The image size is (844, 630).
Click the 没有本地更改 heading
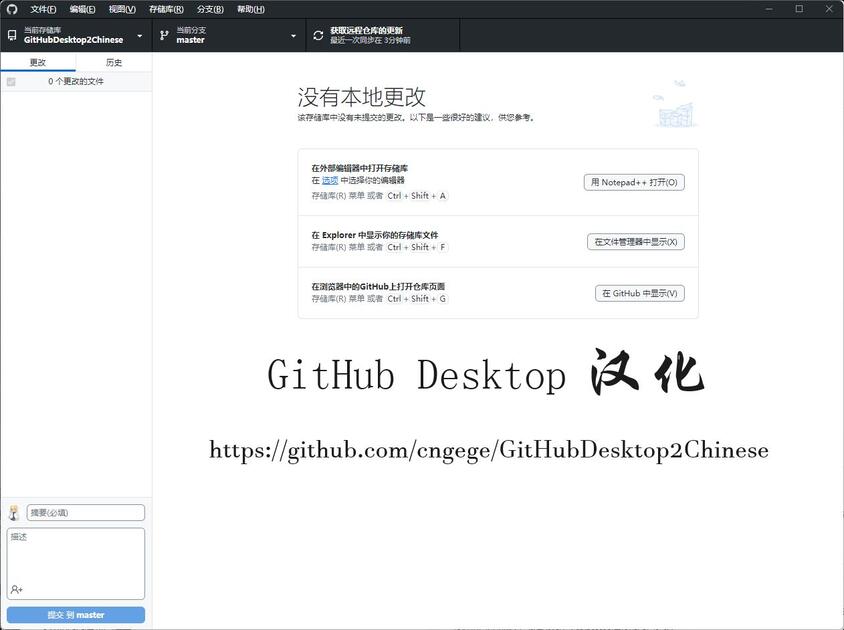pyautogui.click(x=361, y=97)
